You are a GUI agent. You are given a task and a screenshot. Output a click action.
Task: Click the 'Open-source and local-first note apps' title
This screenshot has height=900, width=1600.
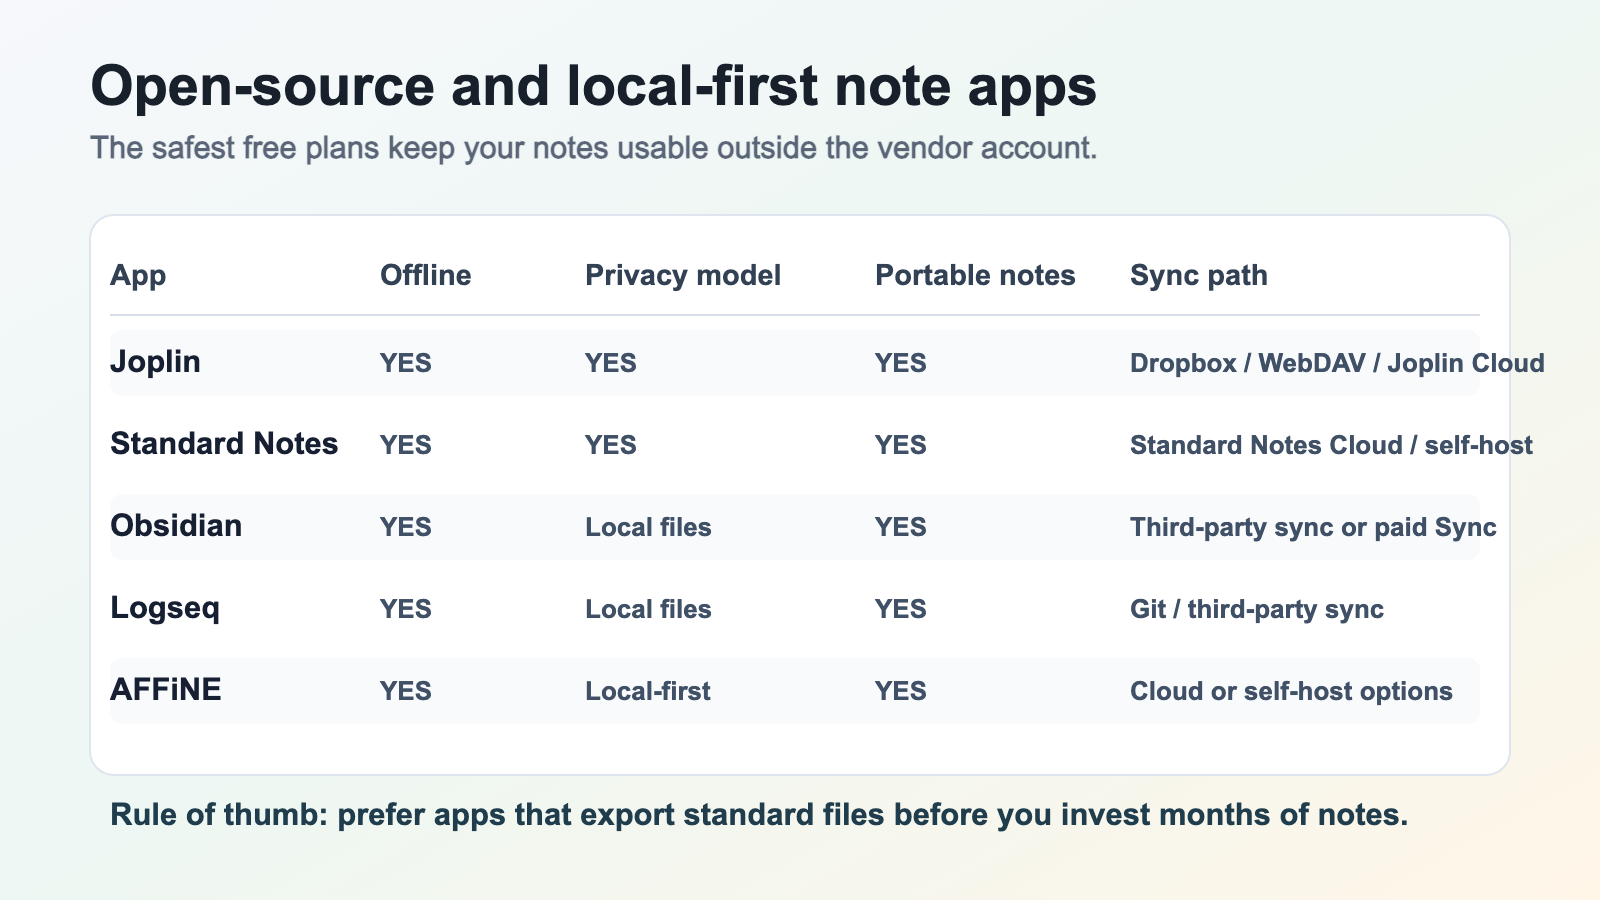coord(593,87)
